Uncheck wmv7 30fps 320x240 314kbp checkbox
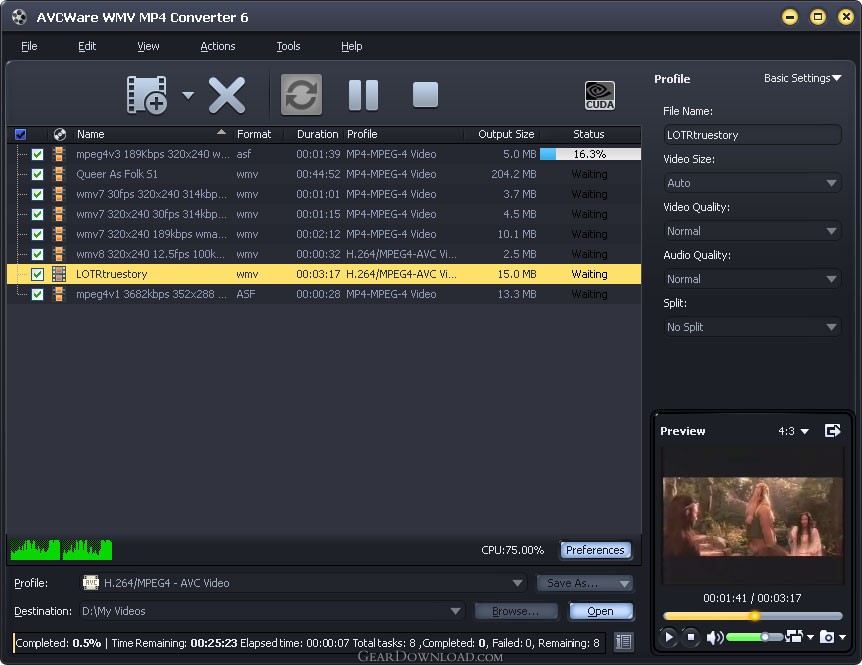The width and height of the screenshot is (862, 665). click(37, 195)
